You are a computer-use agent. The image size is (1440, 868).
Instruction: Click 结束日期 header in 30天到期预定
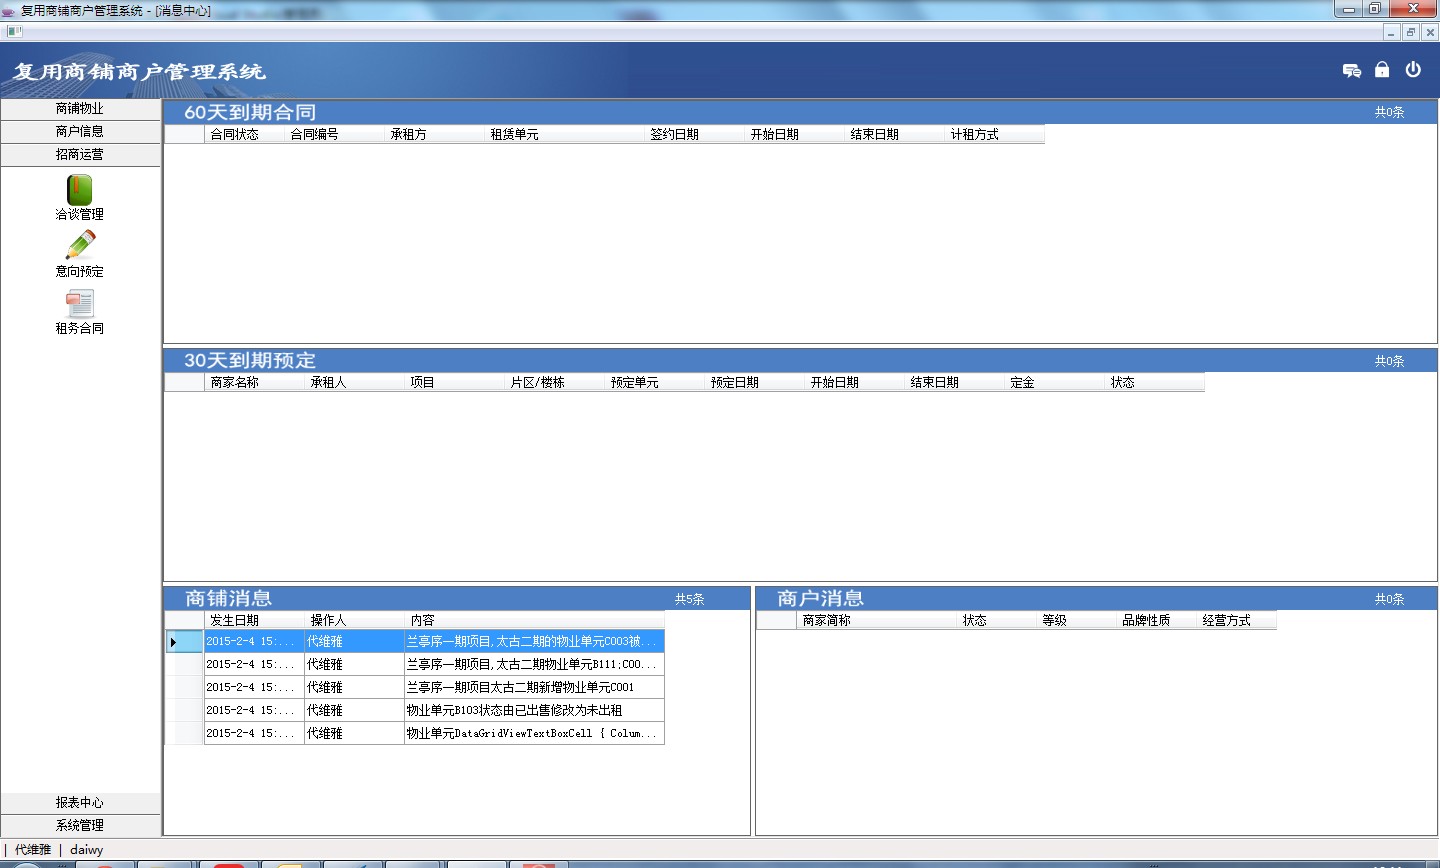pos(955,382)
